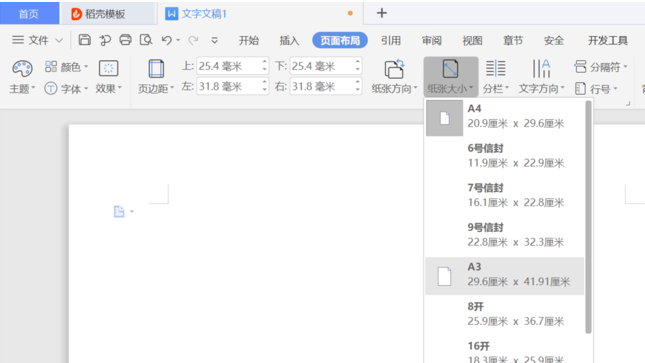Select A4 paper size option
Screen dimensions: 645x363
pos(505,118)
